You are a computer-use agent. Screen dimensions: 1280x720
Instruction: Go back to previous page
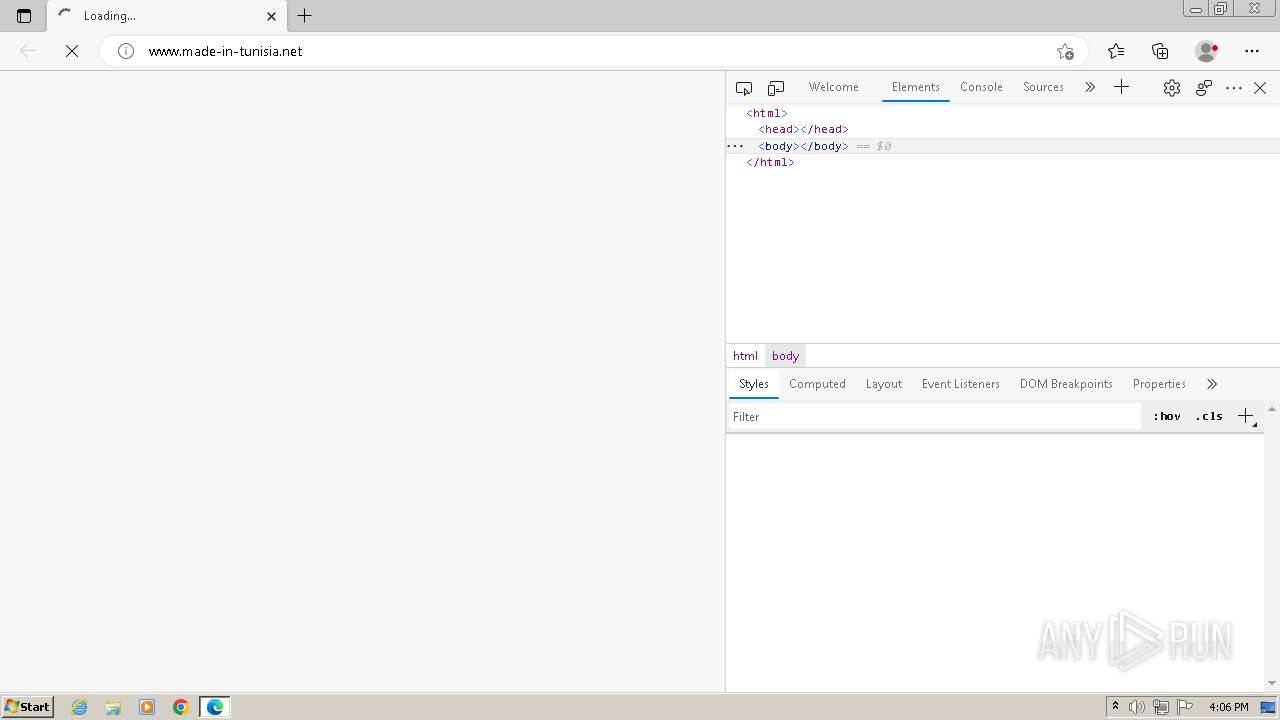click(28, 51)
